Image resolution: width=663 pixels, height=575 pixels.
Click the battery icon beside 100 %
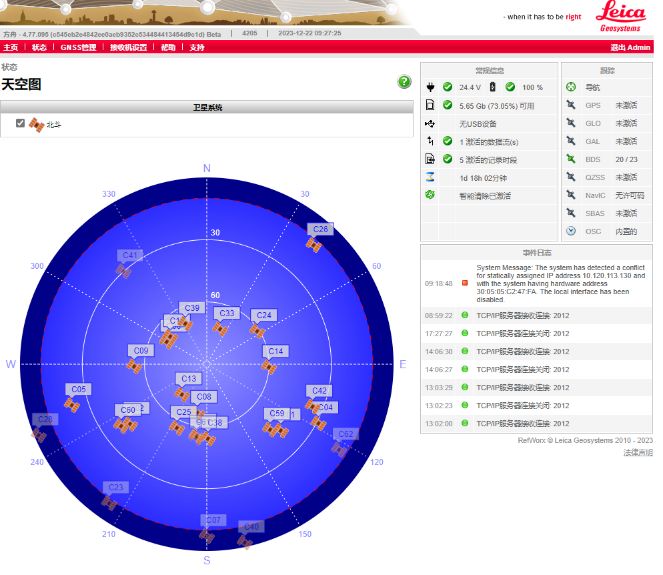492,87
